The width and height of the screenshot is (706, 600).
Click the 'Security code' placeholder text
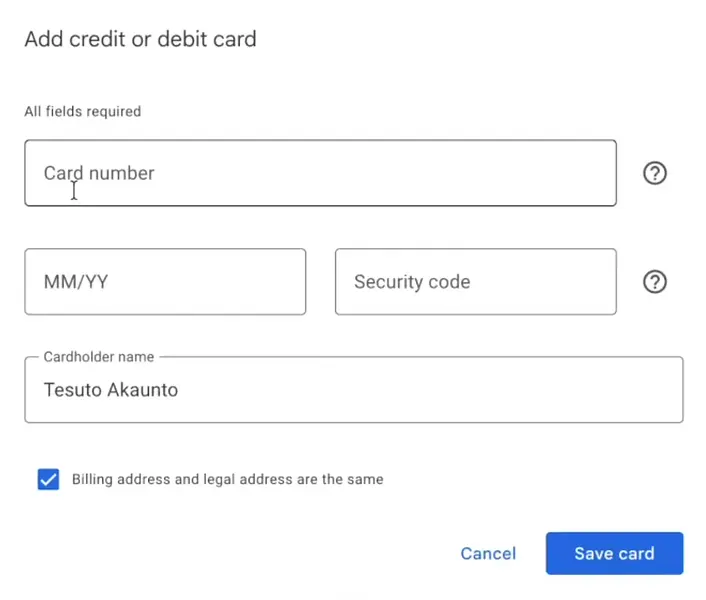tap(412, 282)
